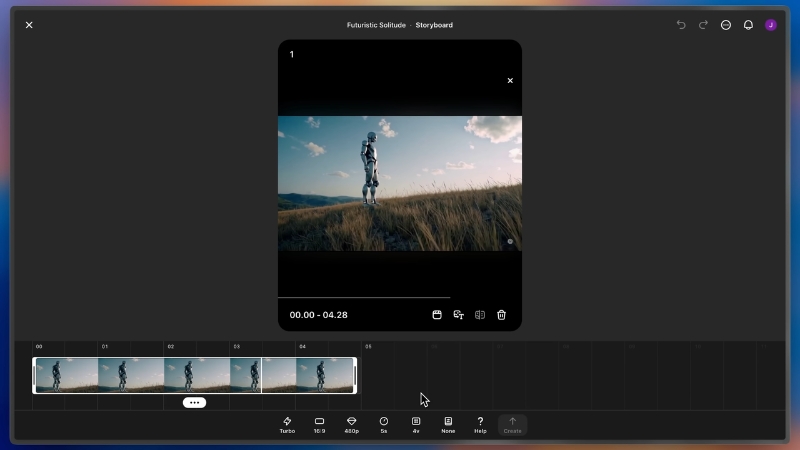Open the 5s duration selector
The height and width of the screenshot is (450, 800).
point(384,424)
